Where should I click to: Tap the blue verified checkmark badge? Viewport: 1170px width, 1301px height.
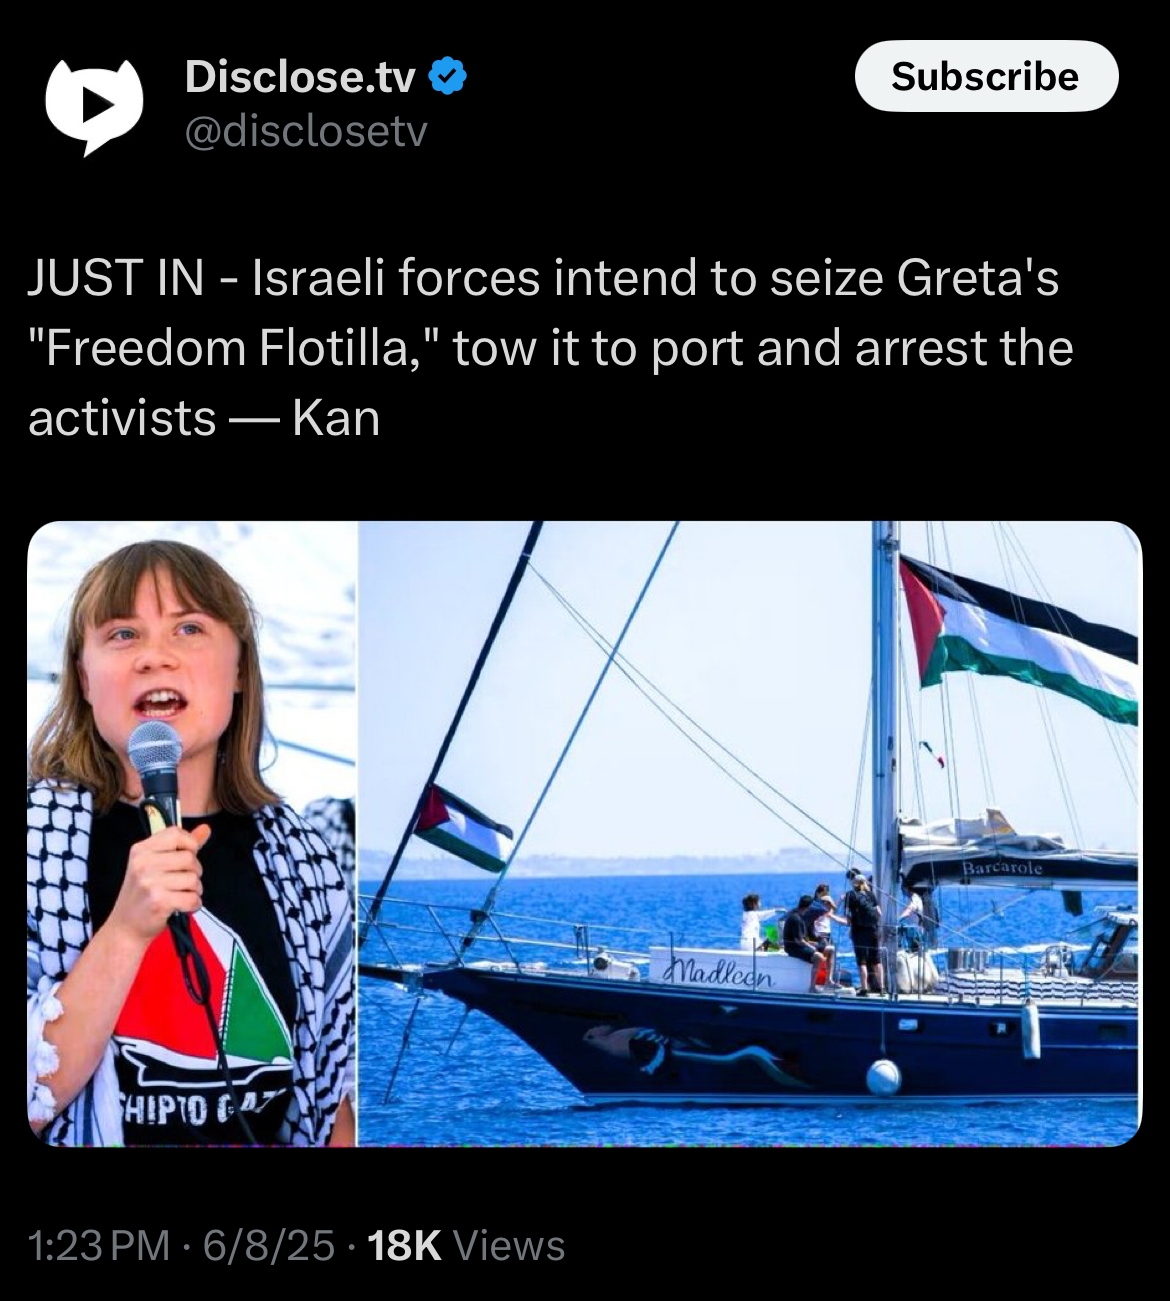(448, 77)
